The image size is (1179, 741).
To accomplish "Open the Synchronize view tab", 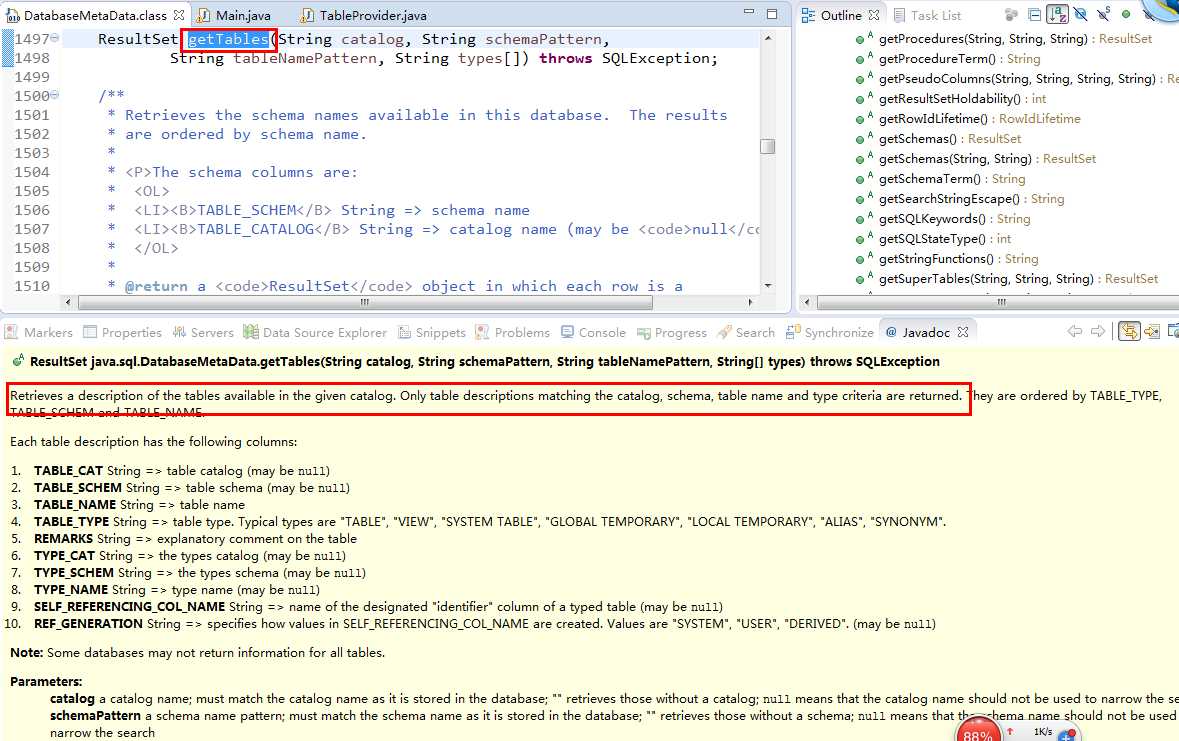I will (x=829, y=333).
